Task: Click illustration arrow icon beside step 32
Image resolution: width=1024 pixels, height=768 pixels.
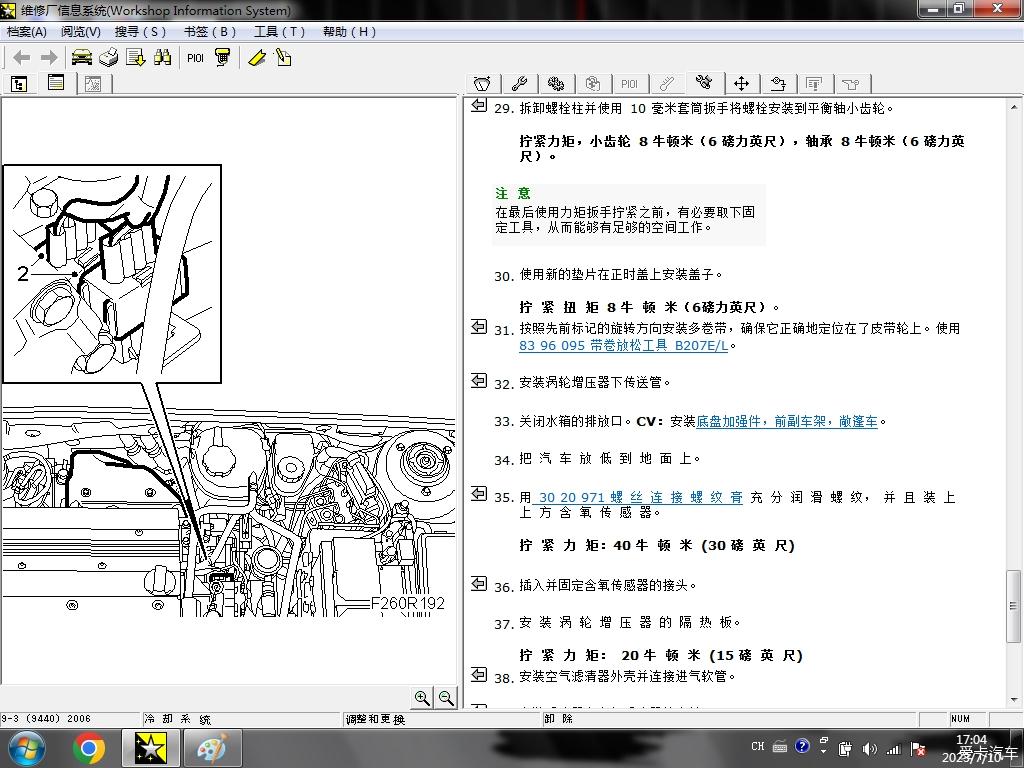Action: point(479,379)
